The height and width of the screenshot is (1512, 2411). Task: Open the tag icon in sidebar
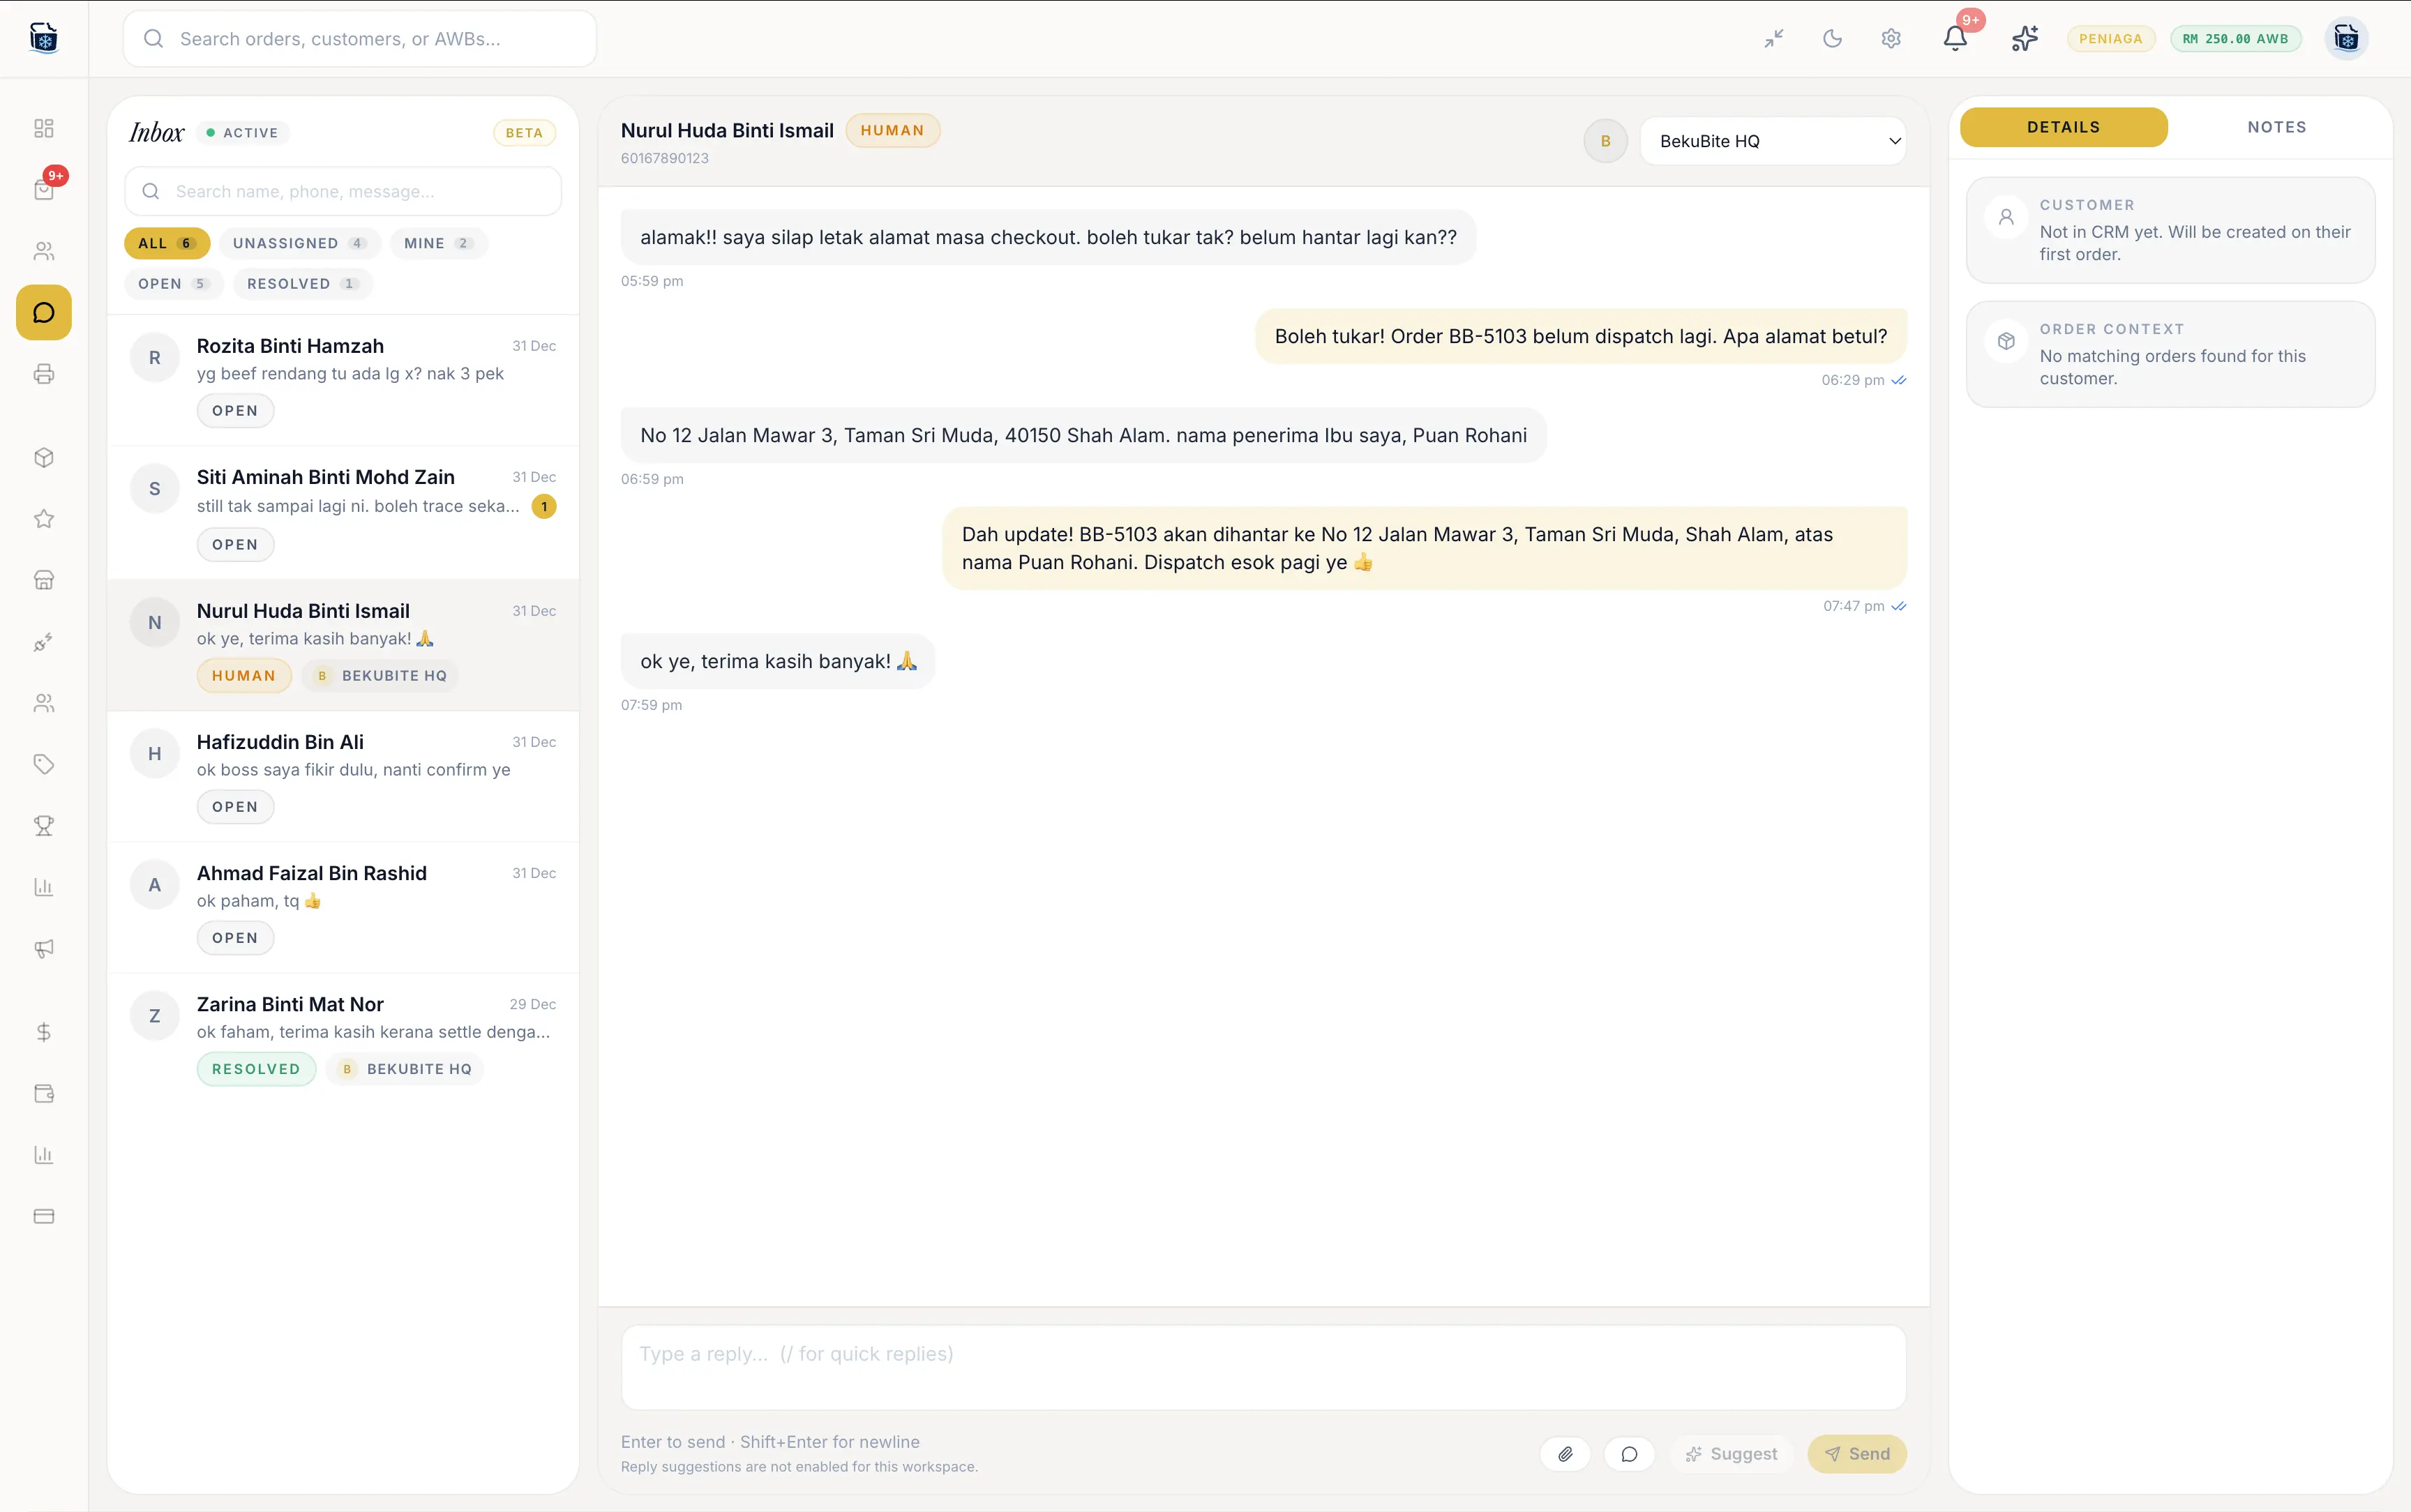point(43,764)
